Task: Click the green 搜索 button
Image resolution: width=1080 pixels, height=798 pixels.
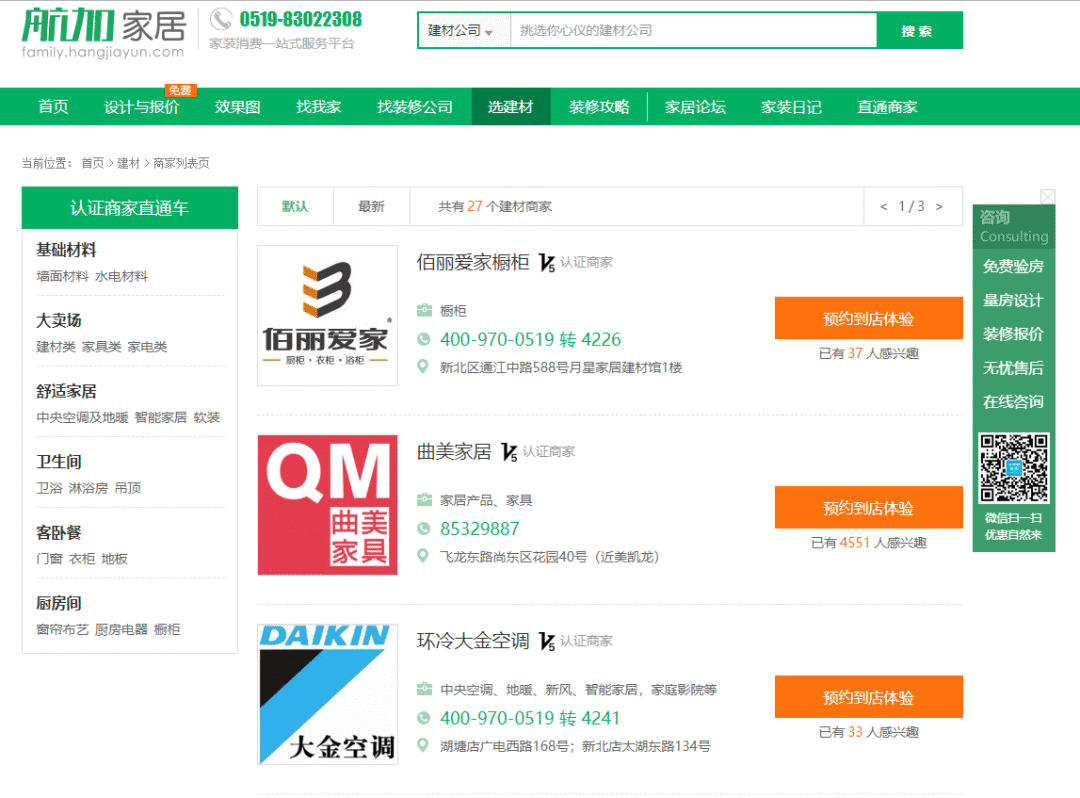Action: tap(919, 30)
